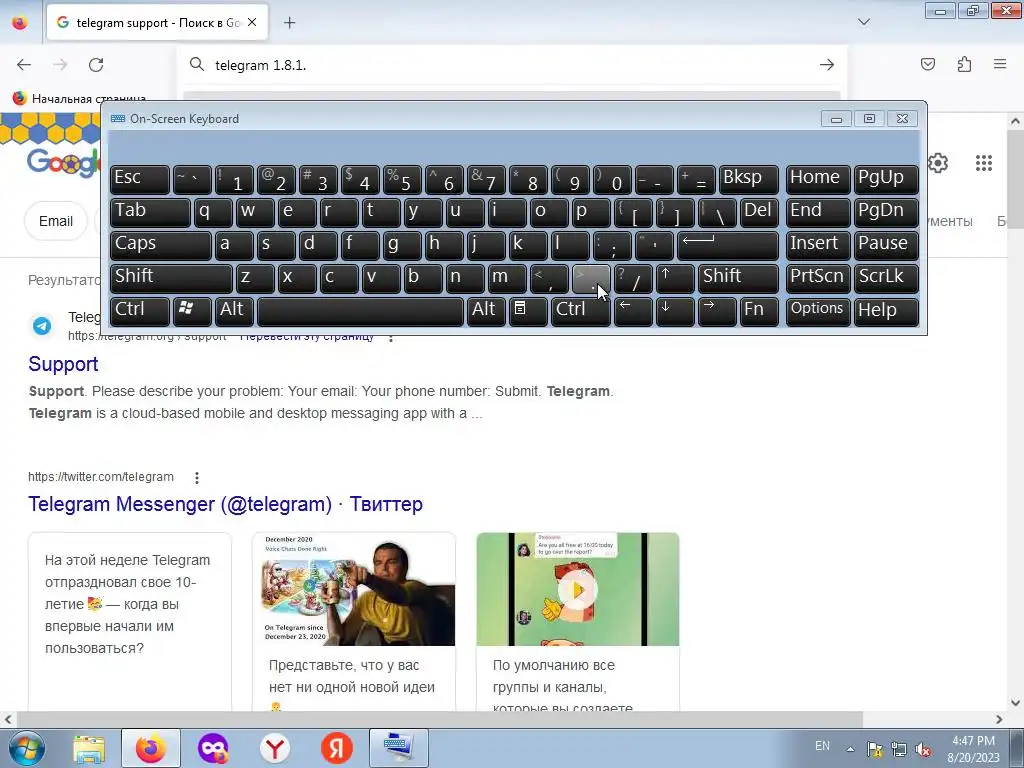This screenshot has width=1024, height=768.
Task: Click the spacebar on on-screen keyboard
Action: point(360,311)
